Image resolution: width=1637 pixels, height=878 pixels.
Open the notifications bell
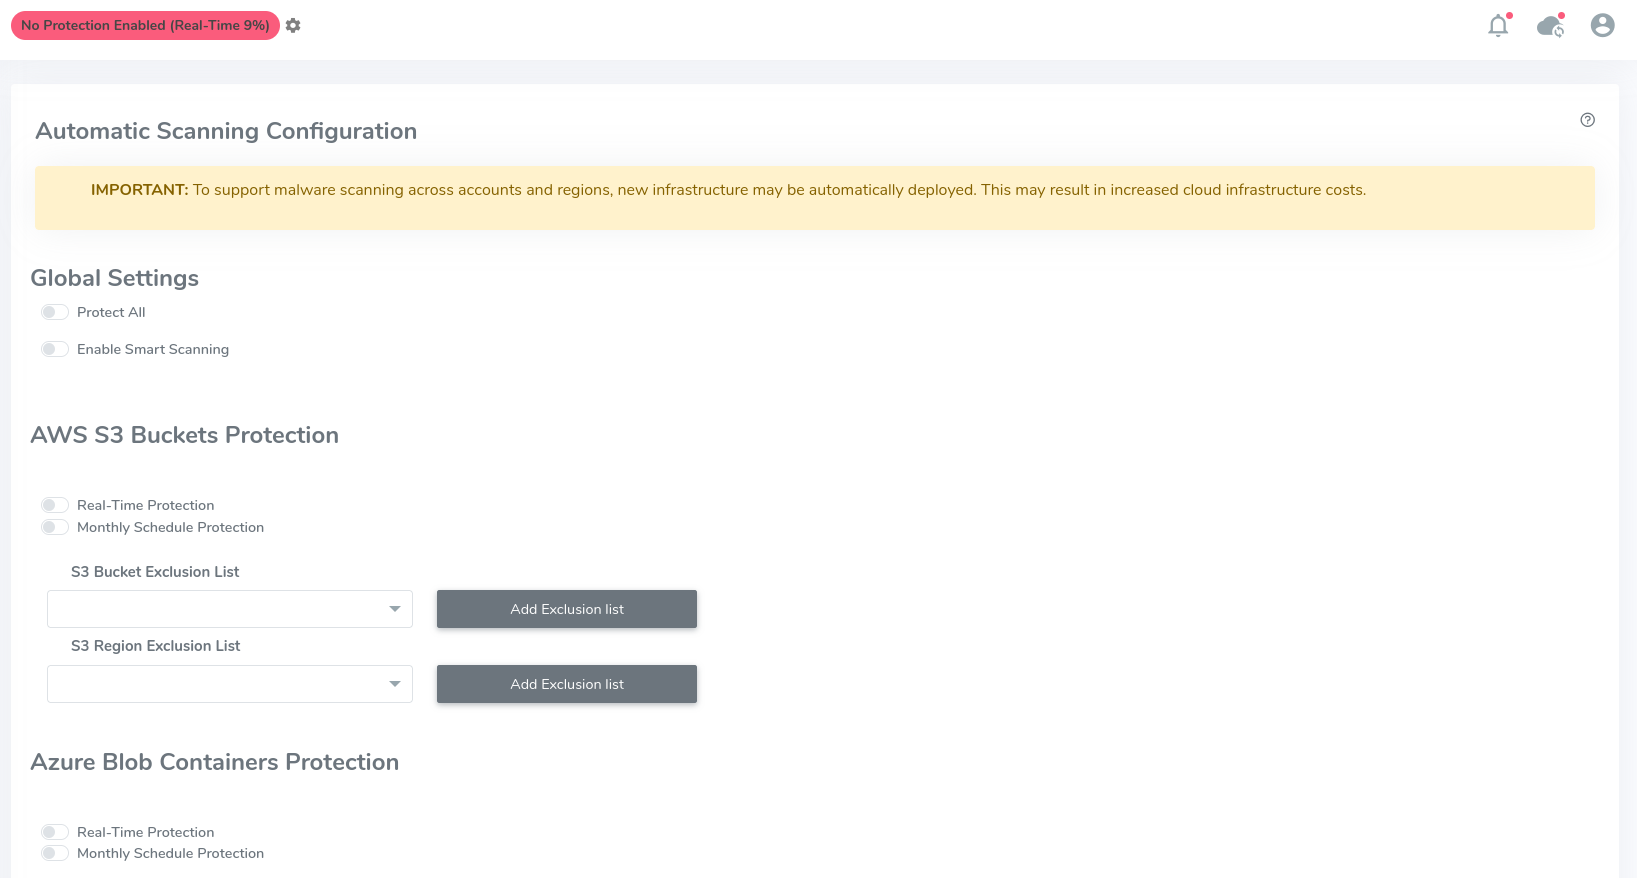click(1498, 26)
